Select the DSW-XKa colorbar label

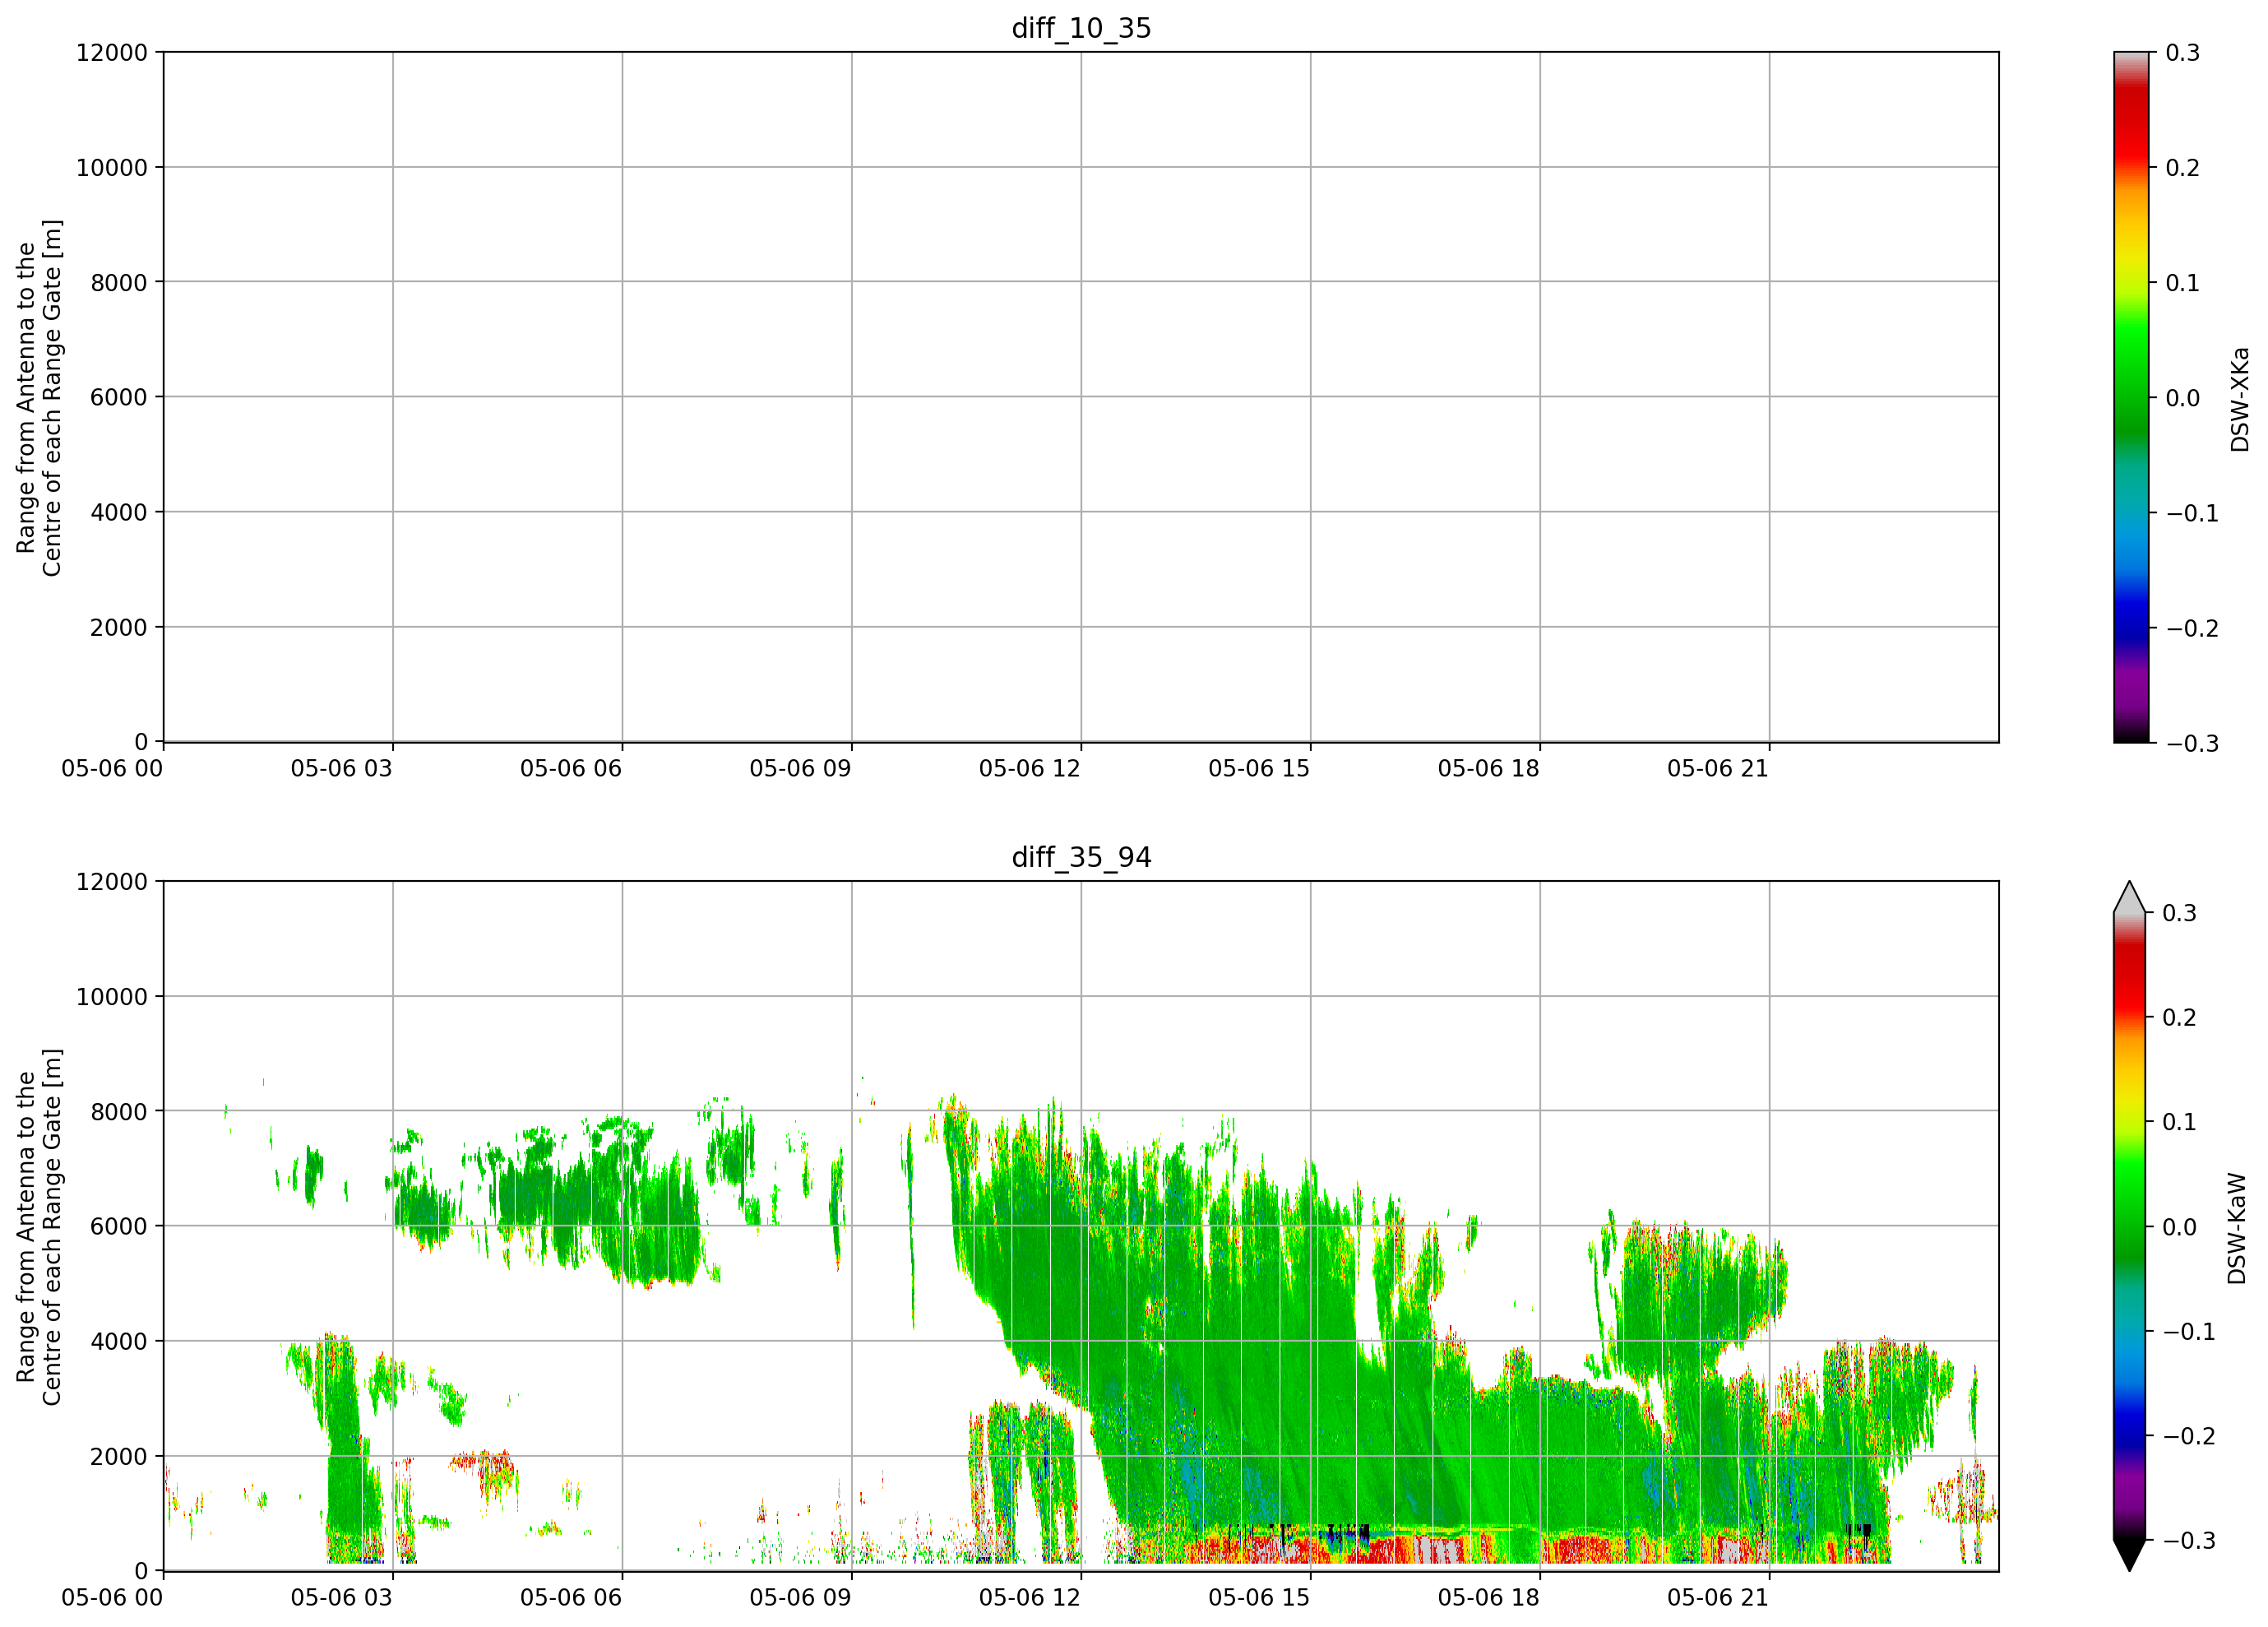pos(2239,399)
